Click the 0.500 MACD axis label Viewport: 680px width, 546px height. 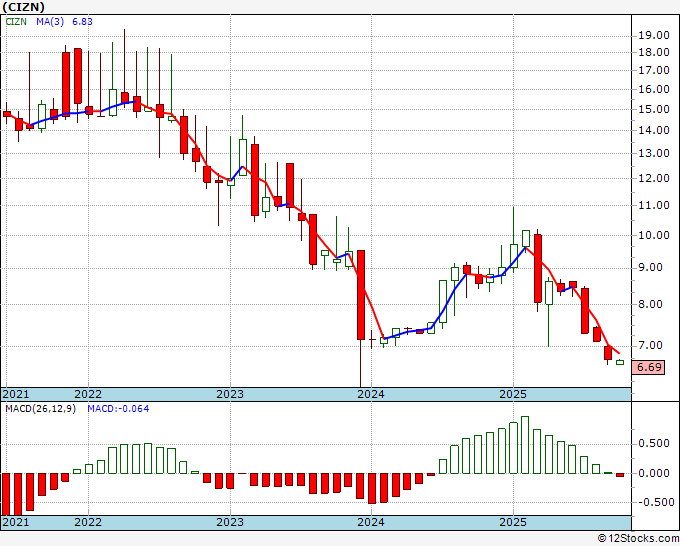653,444
